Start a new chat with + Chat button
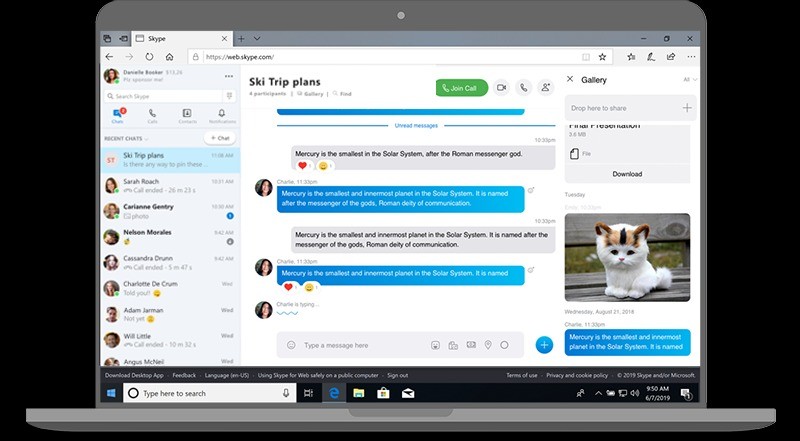The height and width of the screenshot is (441, 800). (x=220, y=138)
